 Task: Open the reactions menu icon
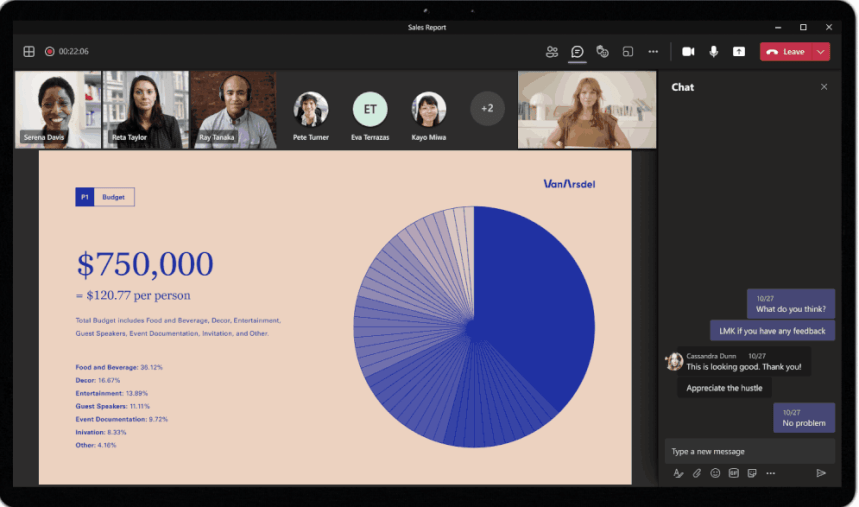[x=602, y=51]
